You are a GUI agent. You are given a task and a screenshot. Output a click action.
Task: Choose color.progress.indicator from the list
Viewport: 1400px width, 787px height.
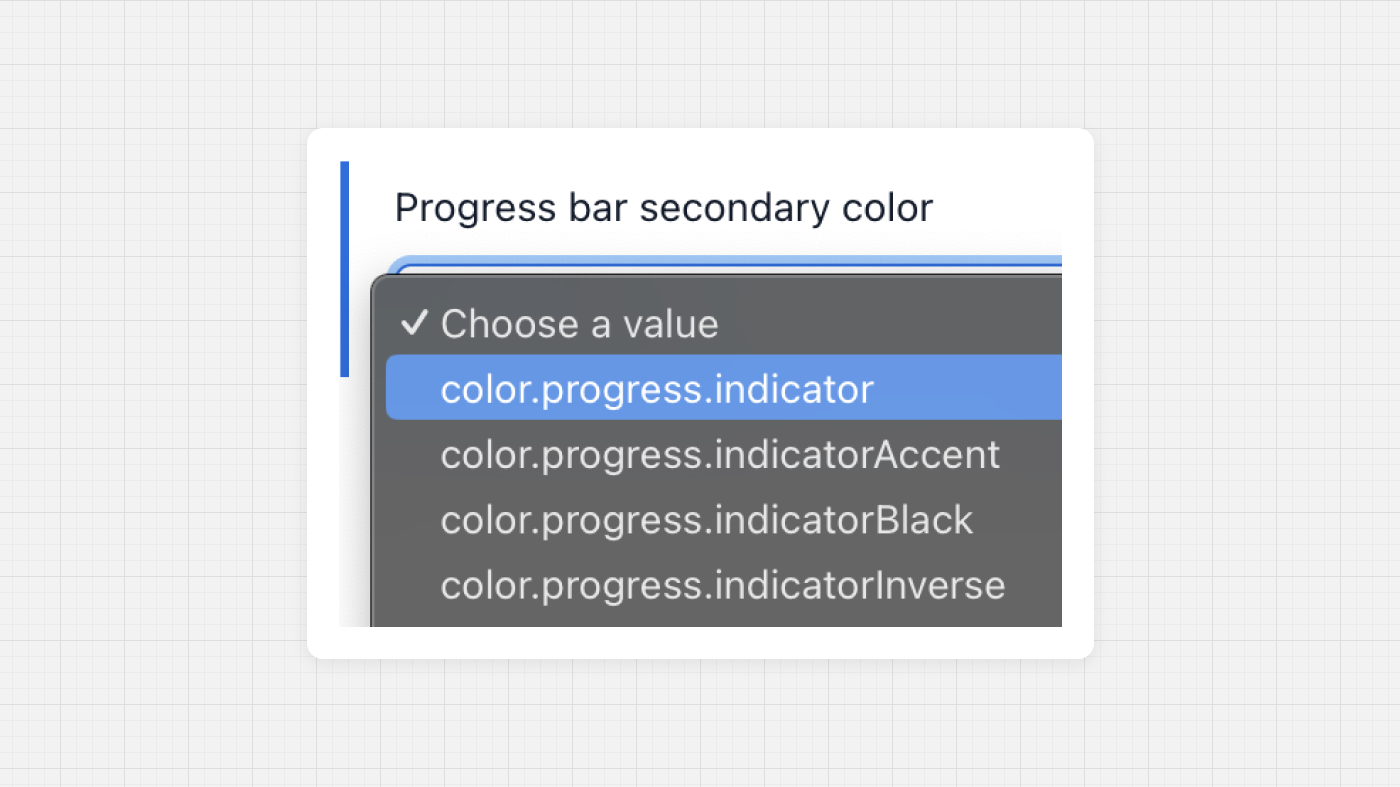657,389
